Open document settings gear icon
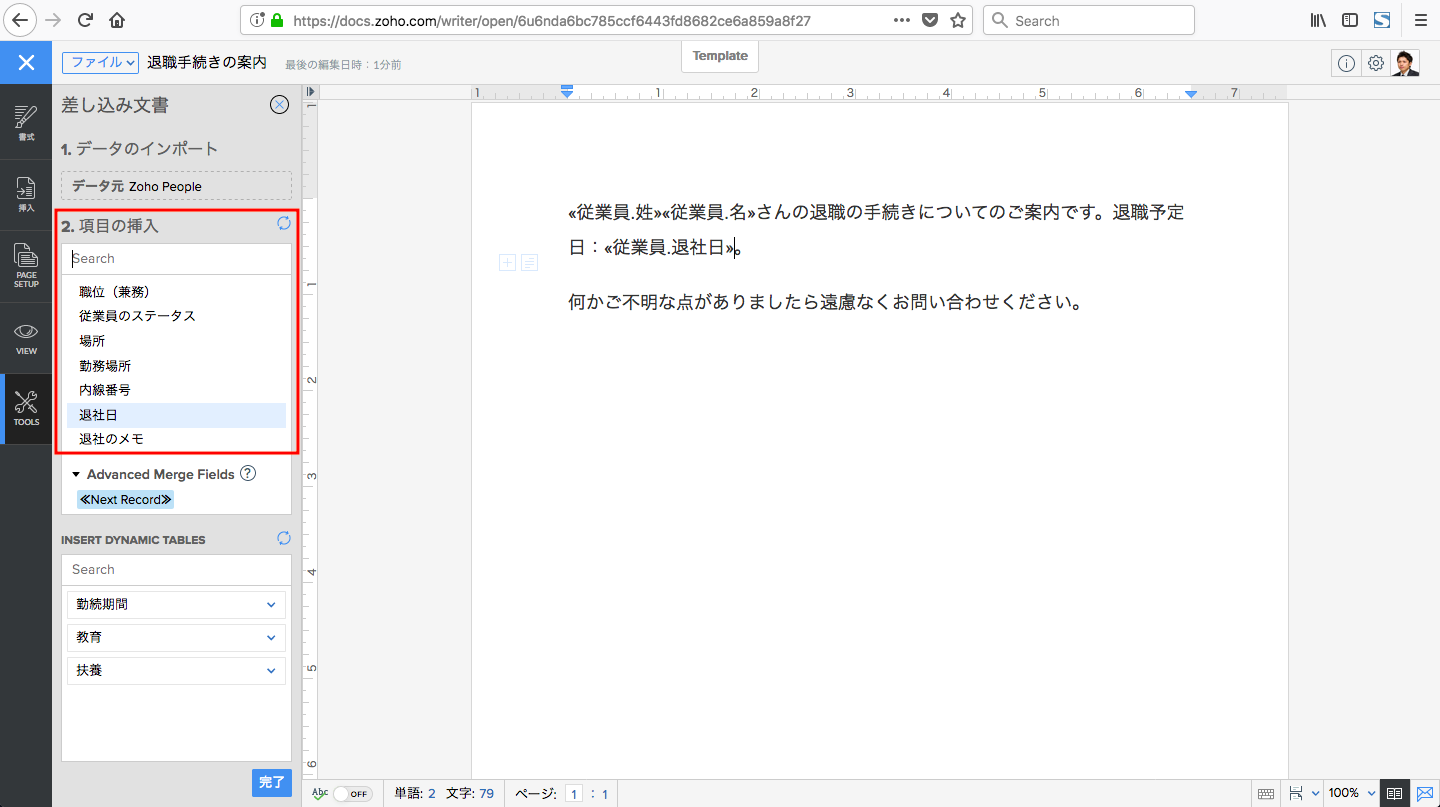1440x807 pixels. [x=1376, y=63]
